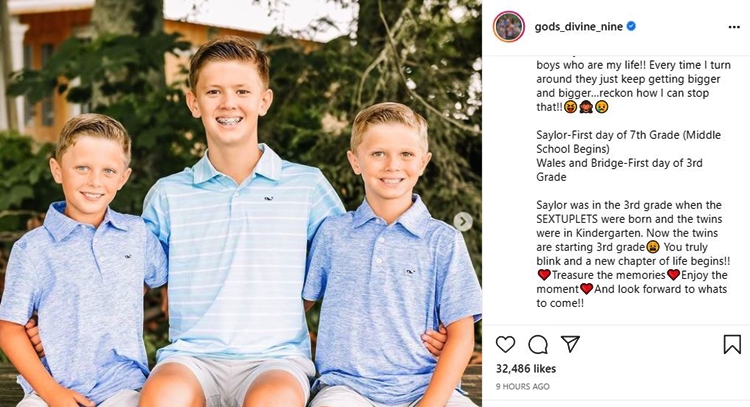Visit the gods_divine_nine username link
The width and height of the screenshot is (750, 407).
[x=578, y=27]
